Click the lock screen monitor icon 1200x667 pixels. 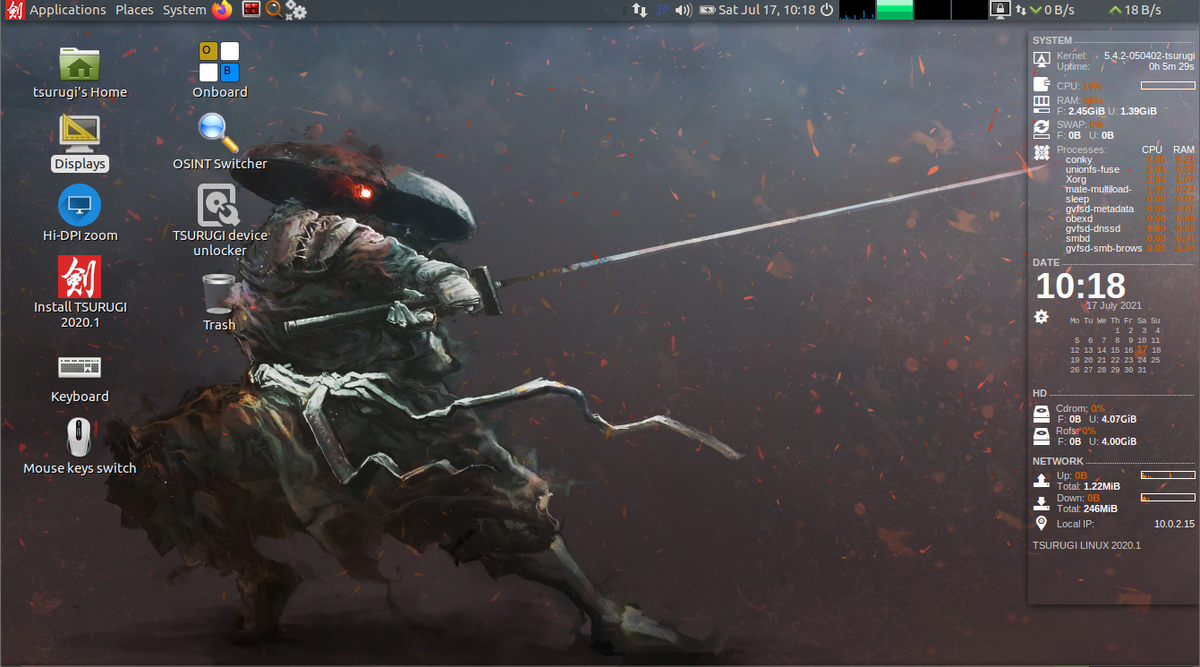pos(998,10)
